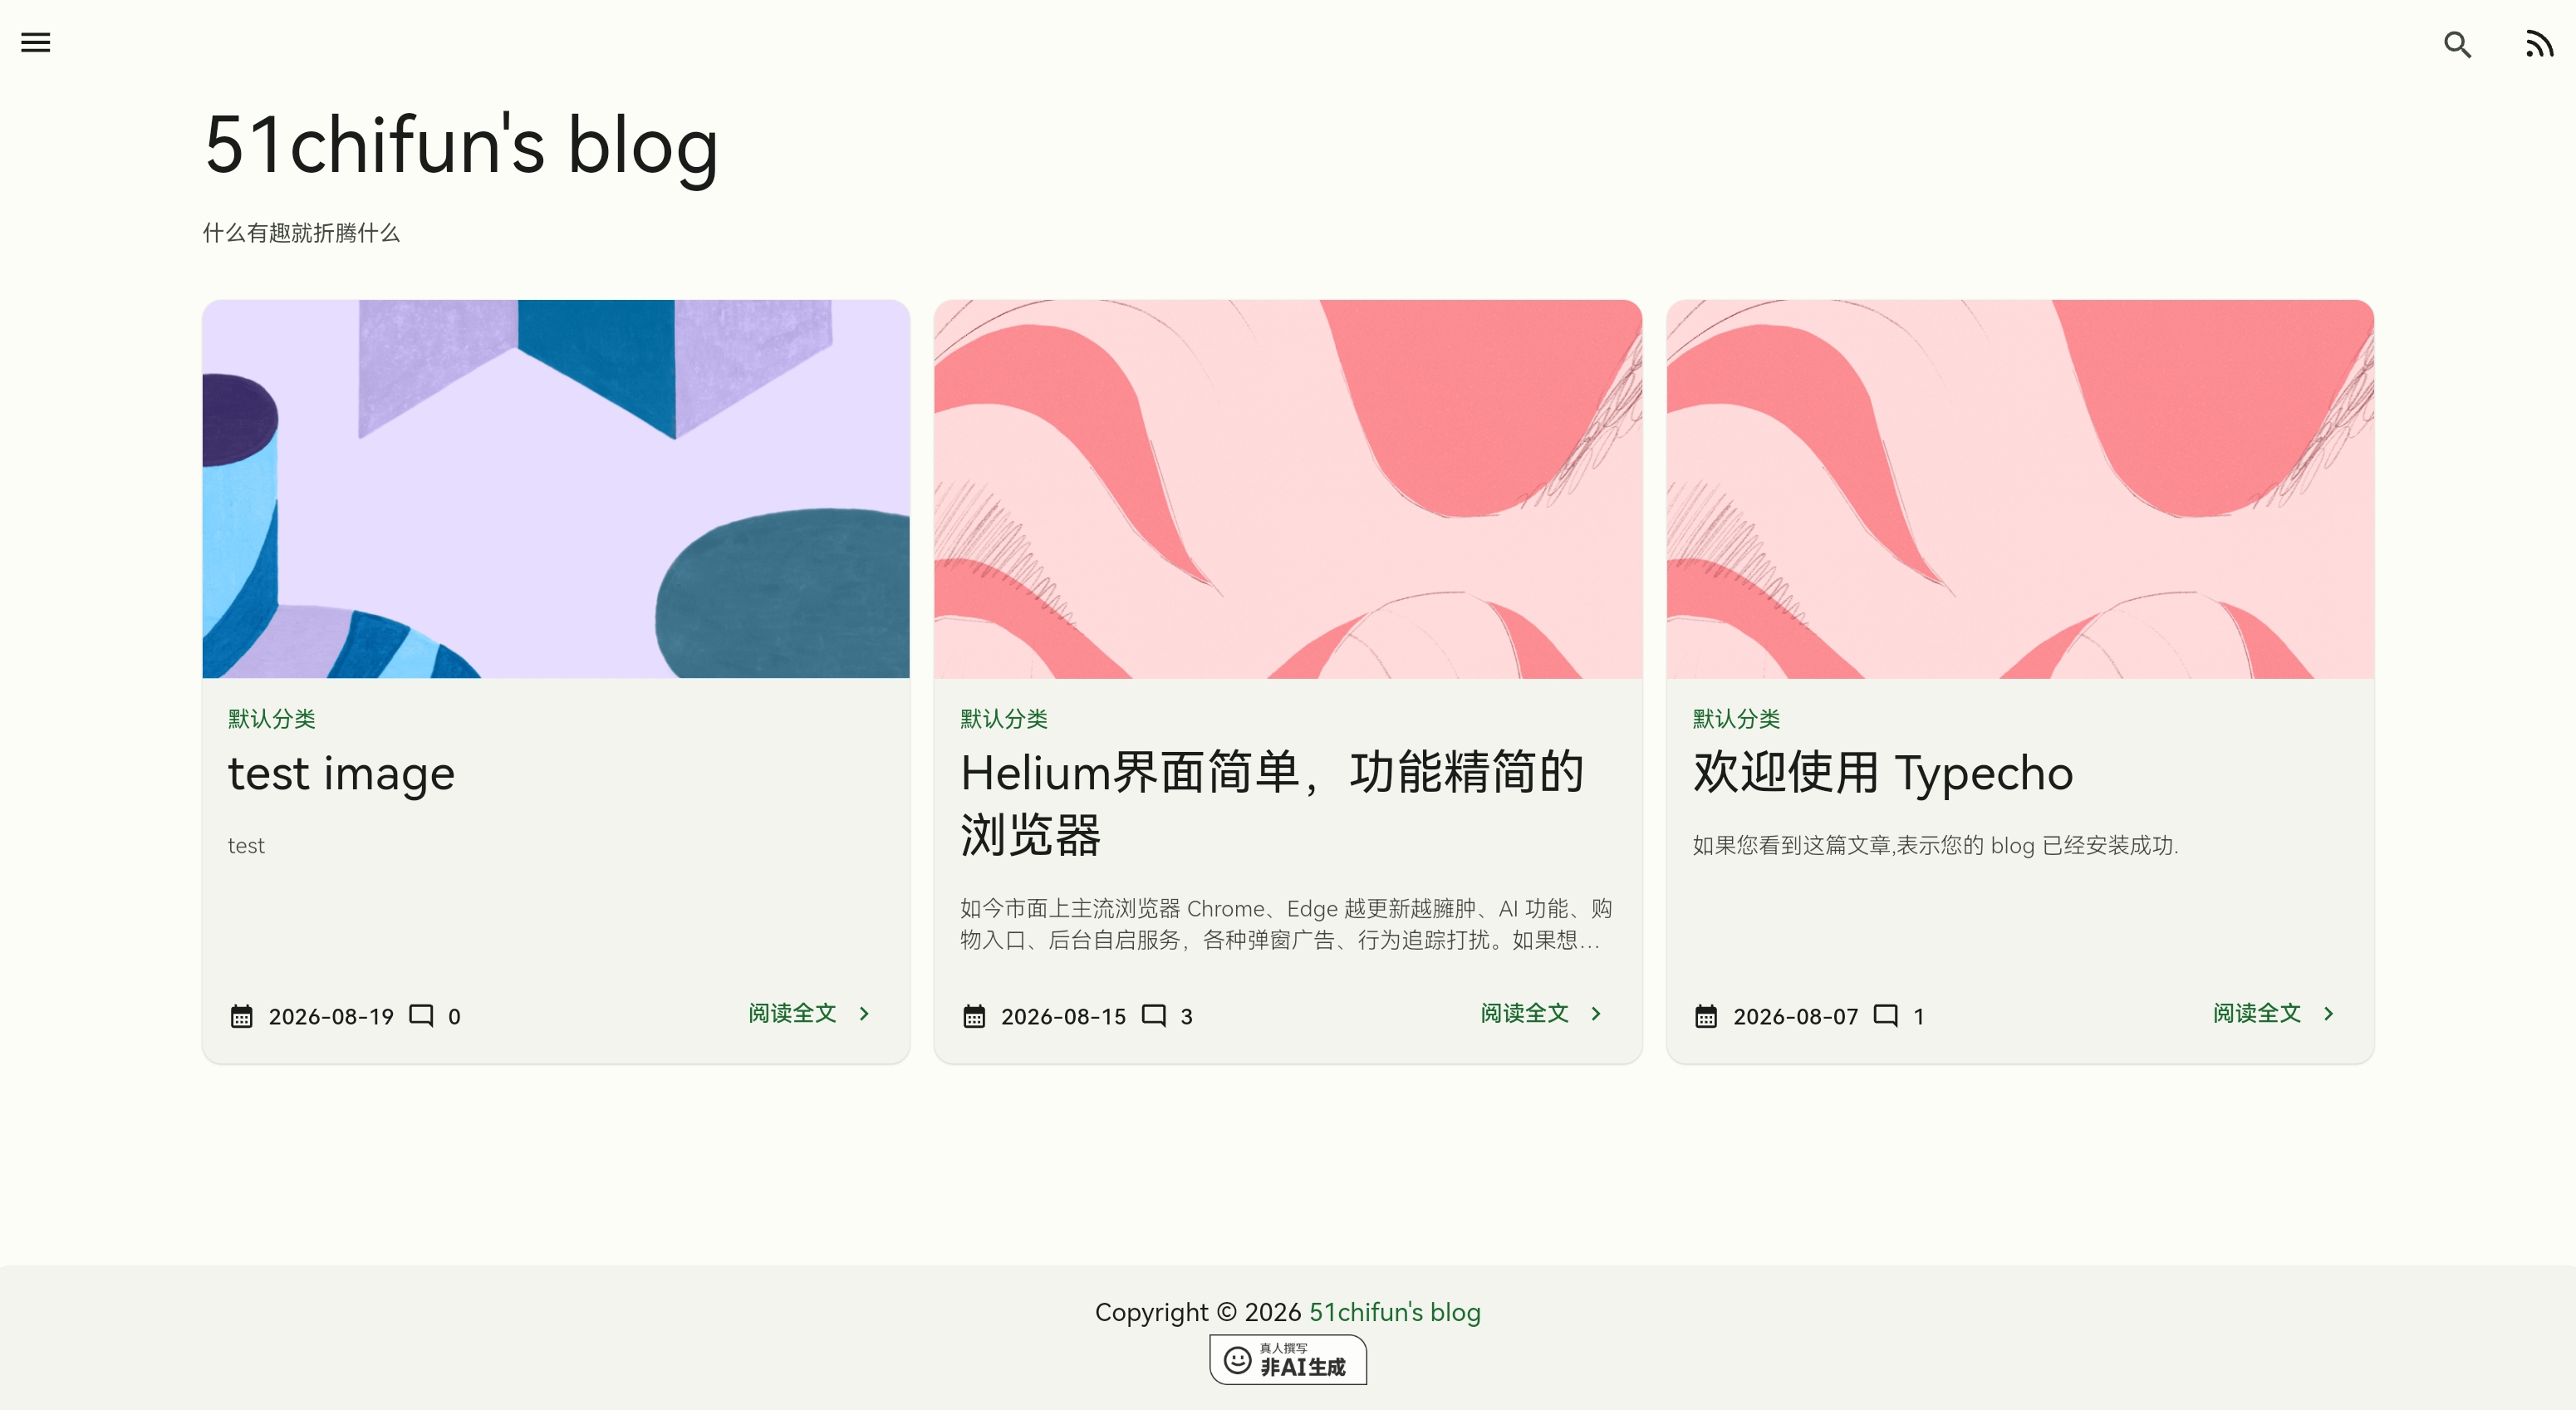Open the 默认分类 category on Typecho card
2576x1410 pixels.
tap(1736, 719)
